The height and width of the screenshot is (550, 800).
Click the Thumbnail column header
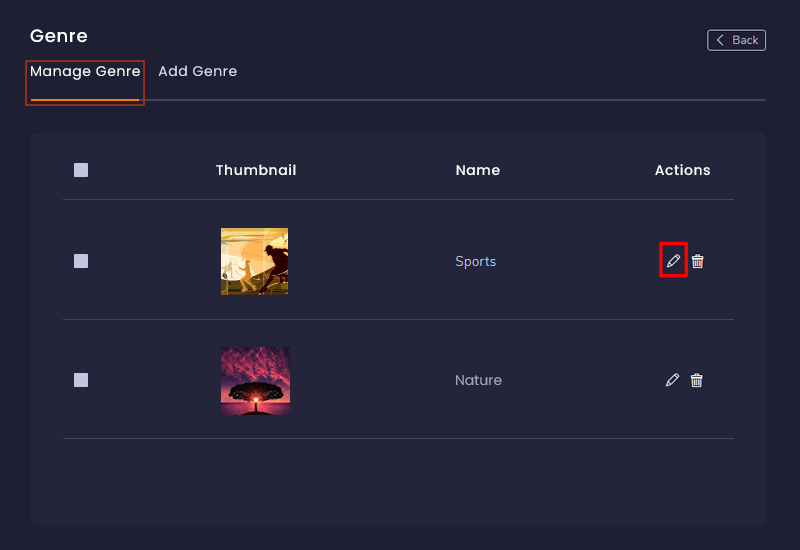pos(256,170)
